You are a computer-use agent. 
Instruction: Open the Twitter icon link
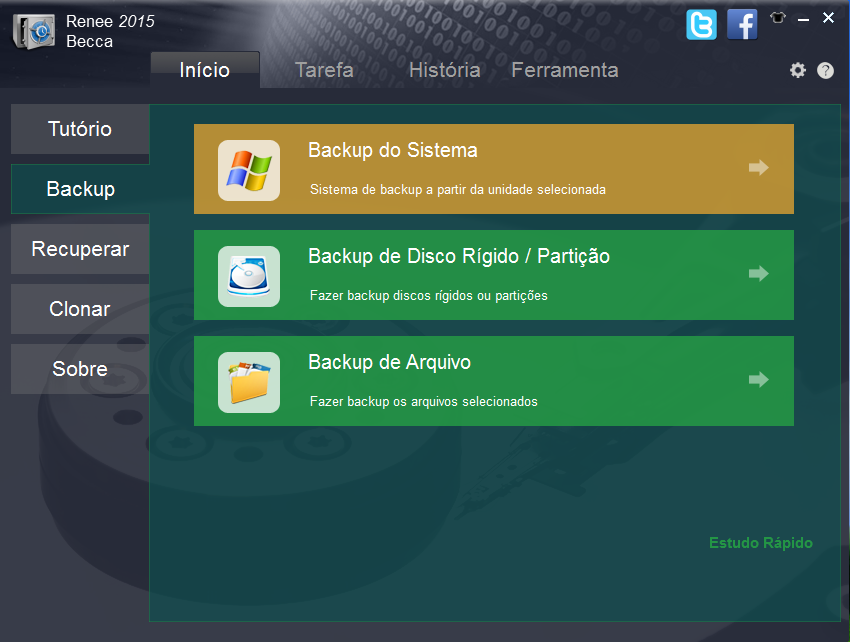pos(701,24)
